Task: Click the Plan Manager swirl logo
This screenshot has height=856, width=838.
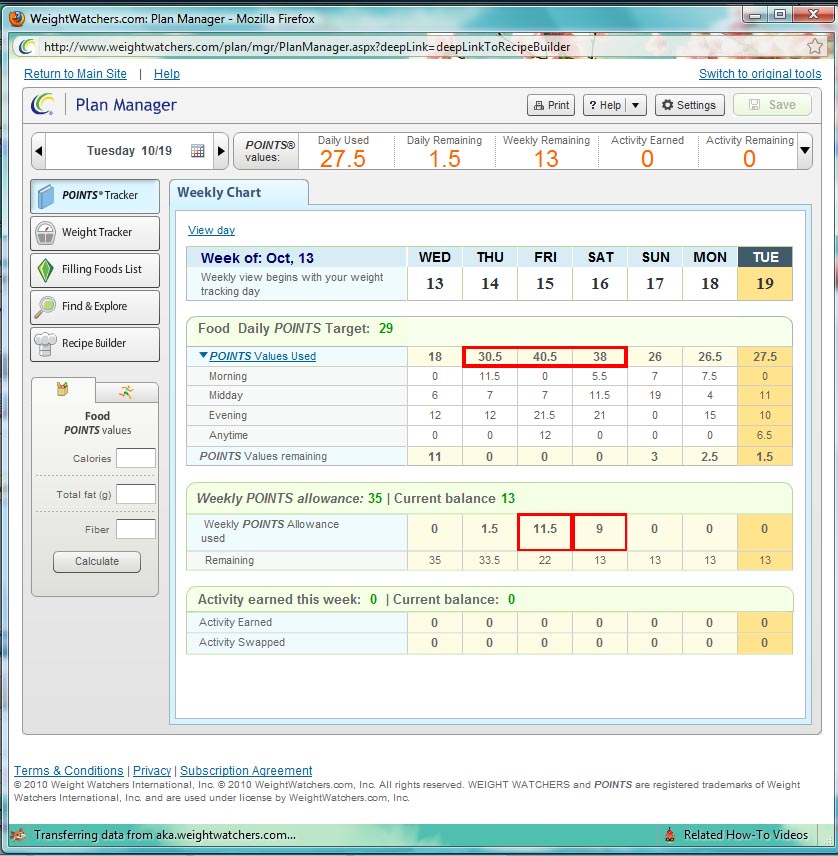Action: tap(43, 104)
